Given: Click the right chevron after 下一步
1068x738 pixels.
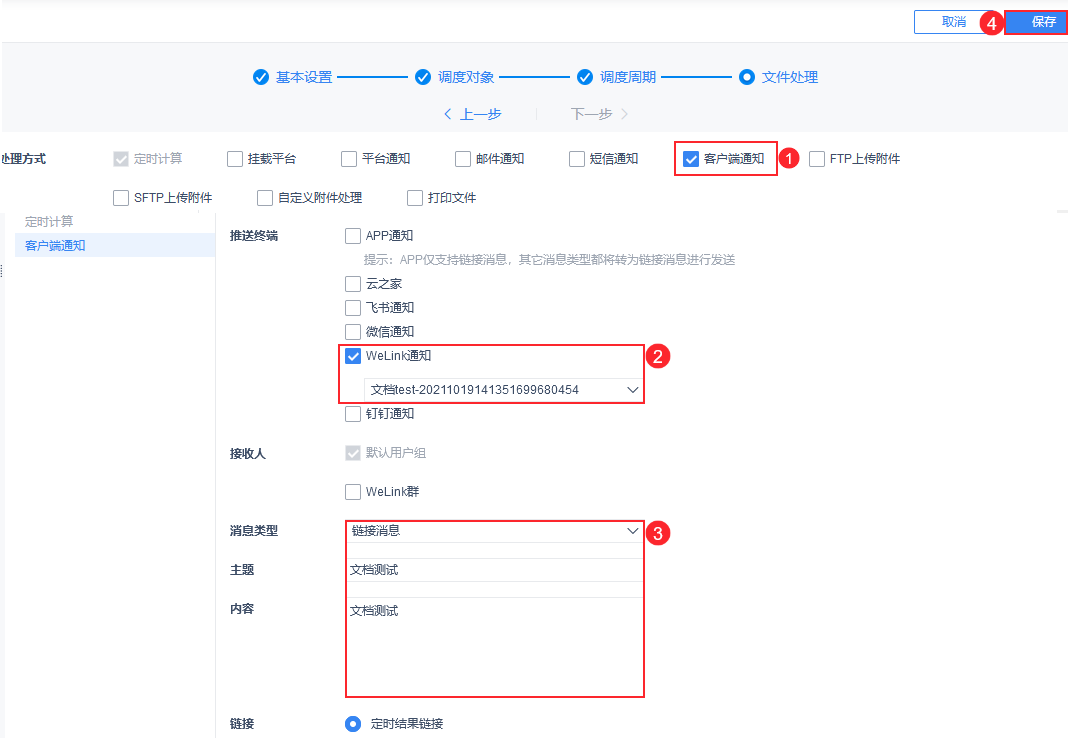Looking at the screenshot, I should (x=624, y=114).
